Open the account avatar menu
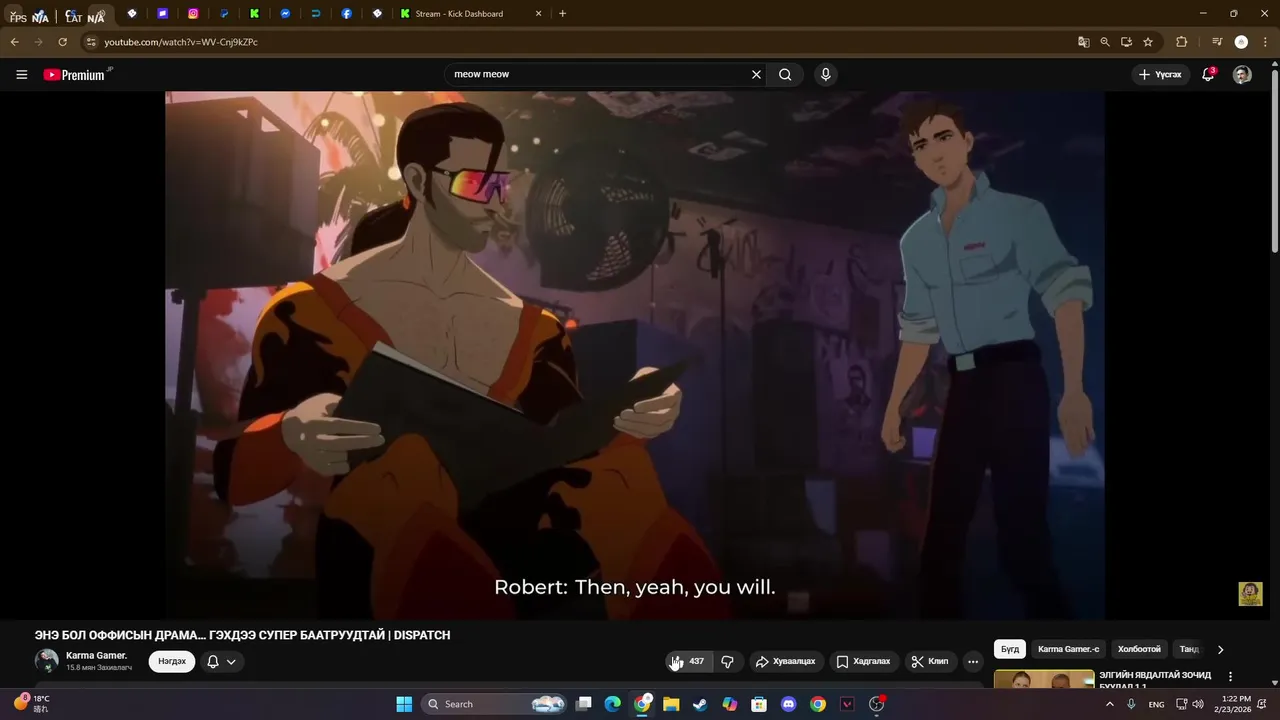Screen dimensions: 1280x720 [x=1242, y=74]
